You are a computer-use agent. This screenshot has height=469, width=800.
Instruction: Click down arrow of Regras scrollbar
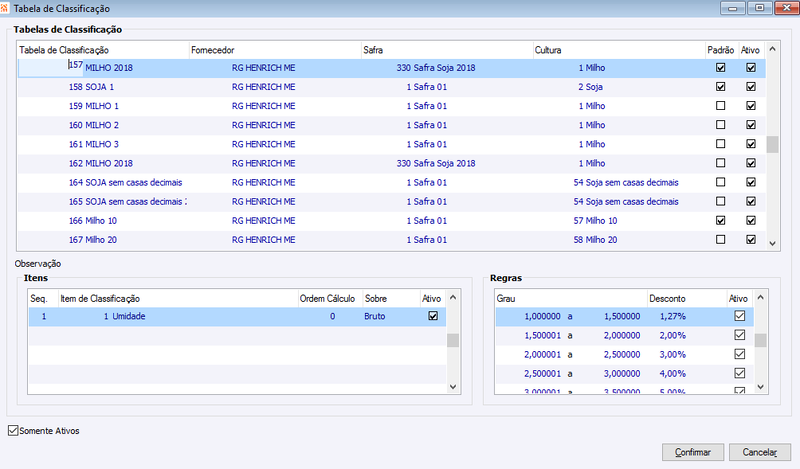pos(760,387)
